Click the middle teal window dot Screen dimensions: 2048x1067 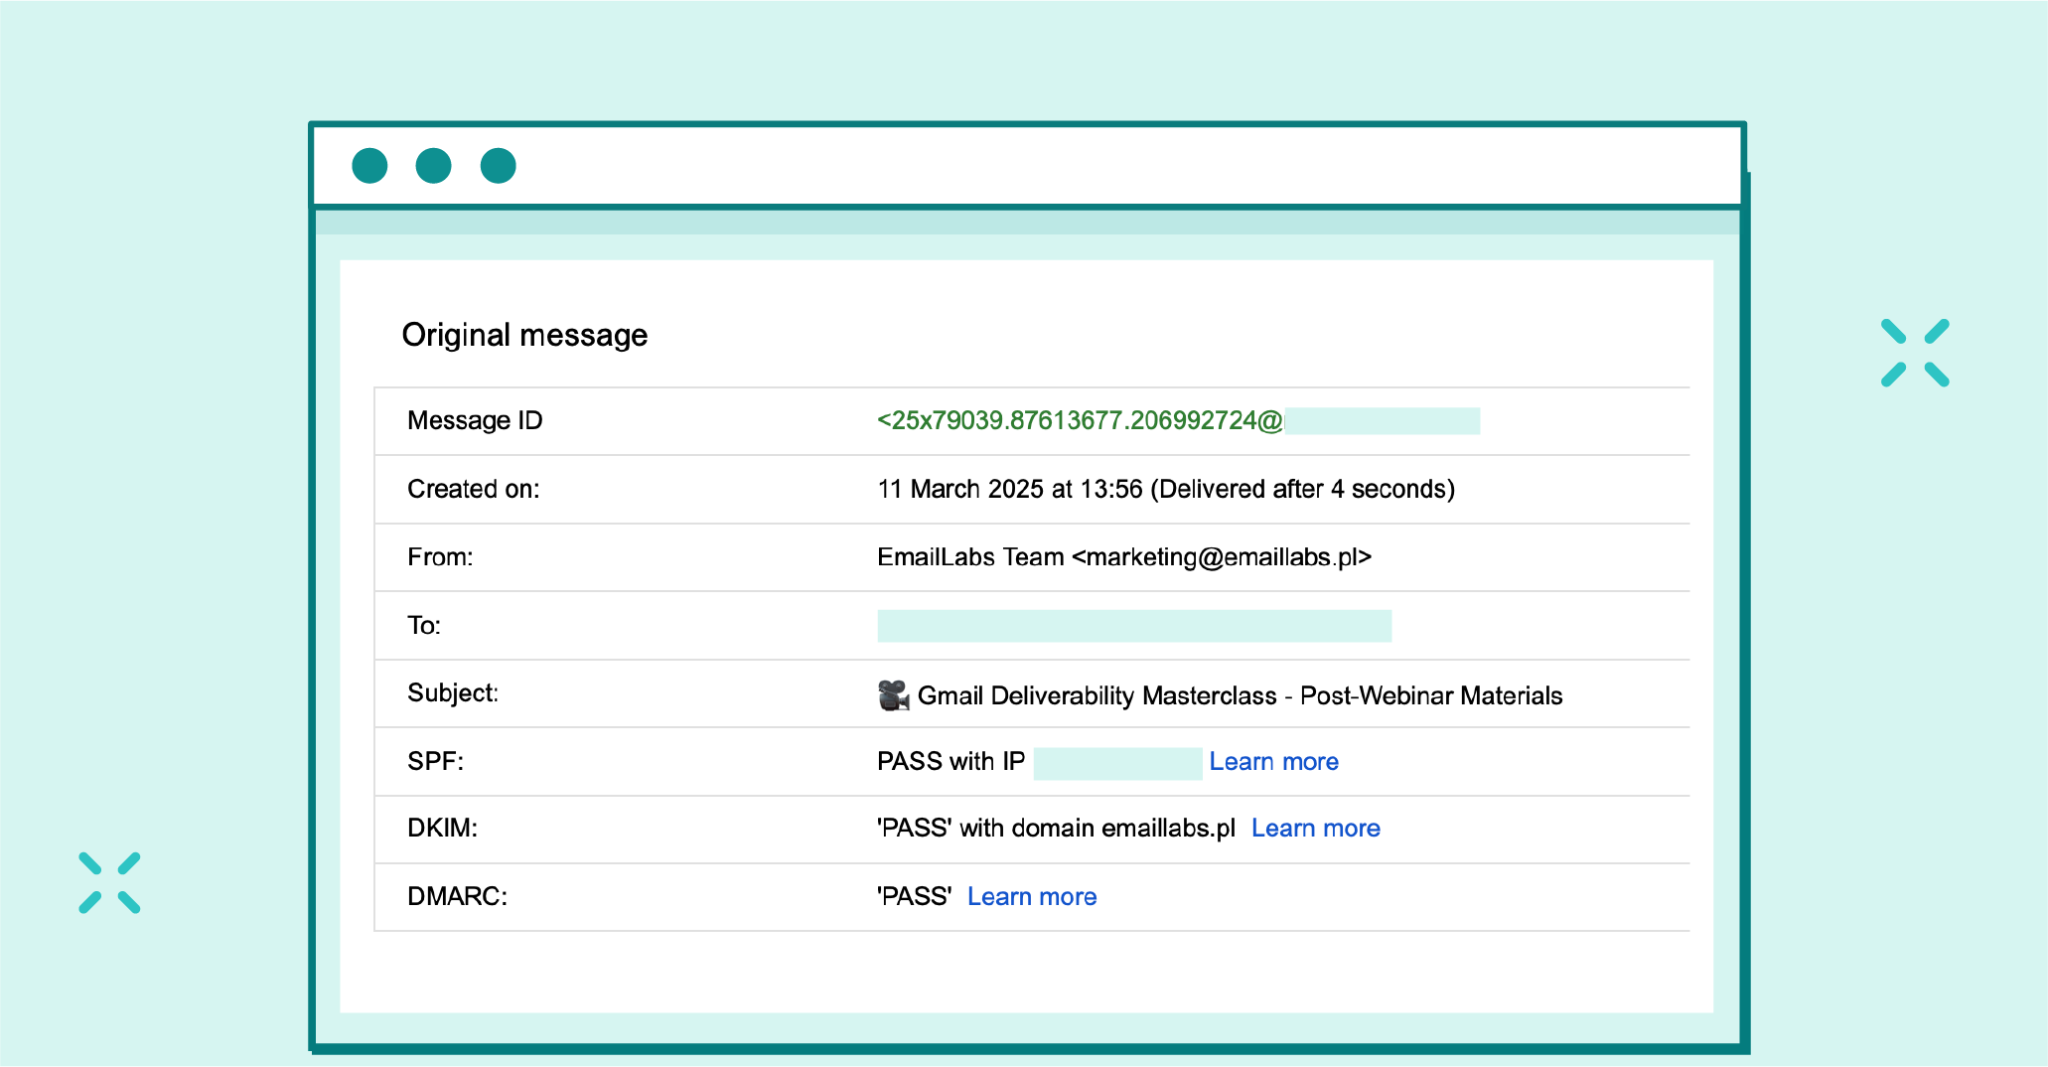(x=434, y=165)
